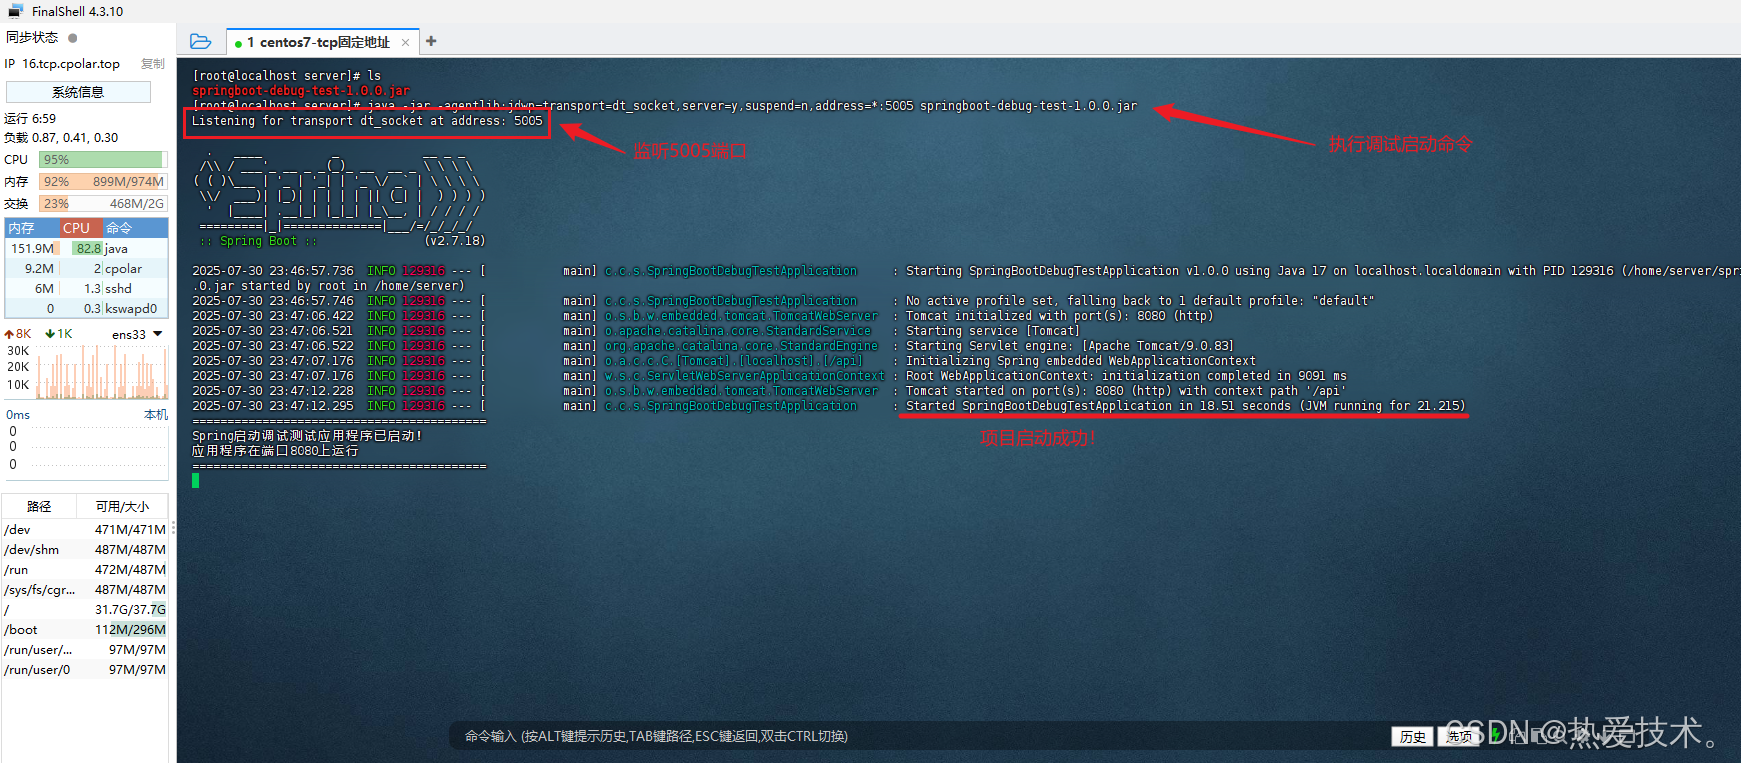
Task: Open the connection manager folder icon
Action: (200, 41)
